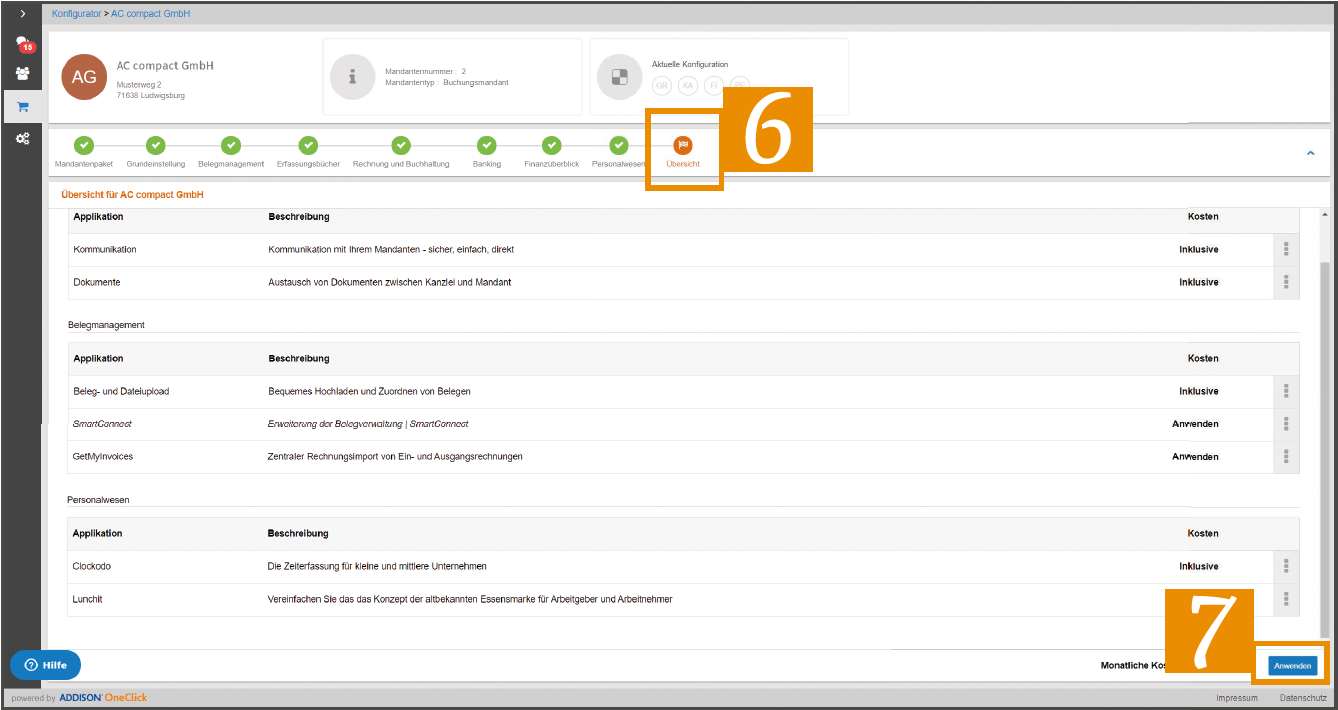The image size is (1338, 710).
Task: Collapse the wizard steps panel chevron
Action: point(1310,153)
